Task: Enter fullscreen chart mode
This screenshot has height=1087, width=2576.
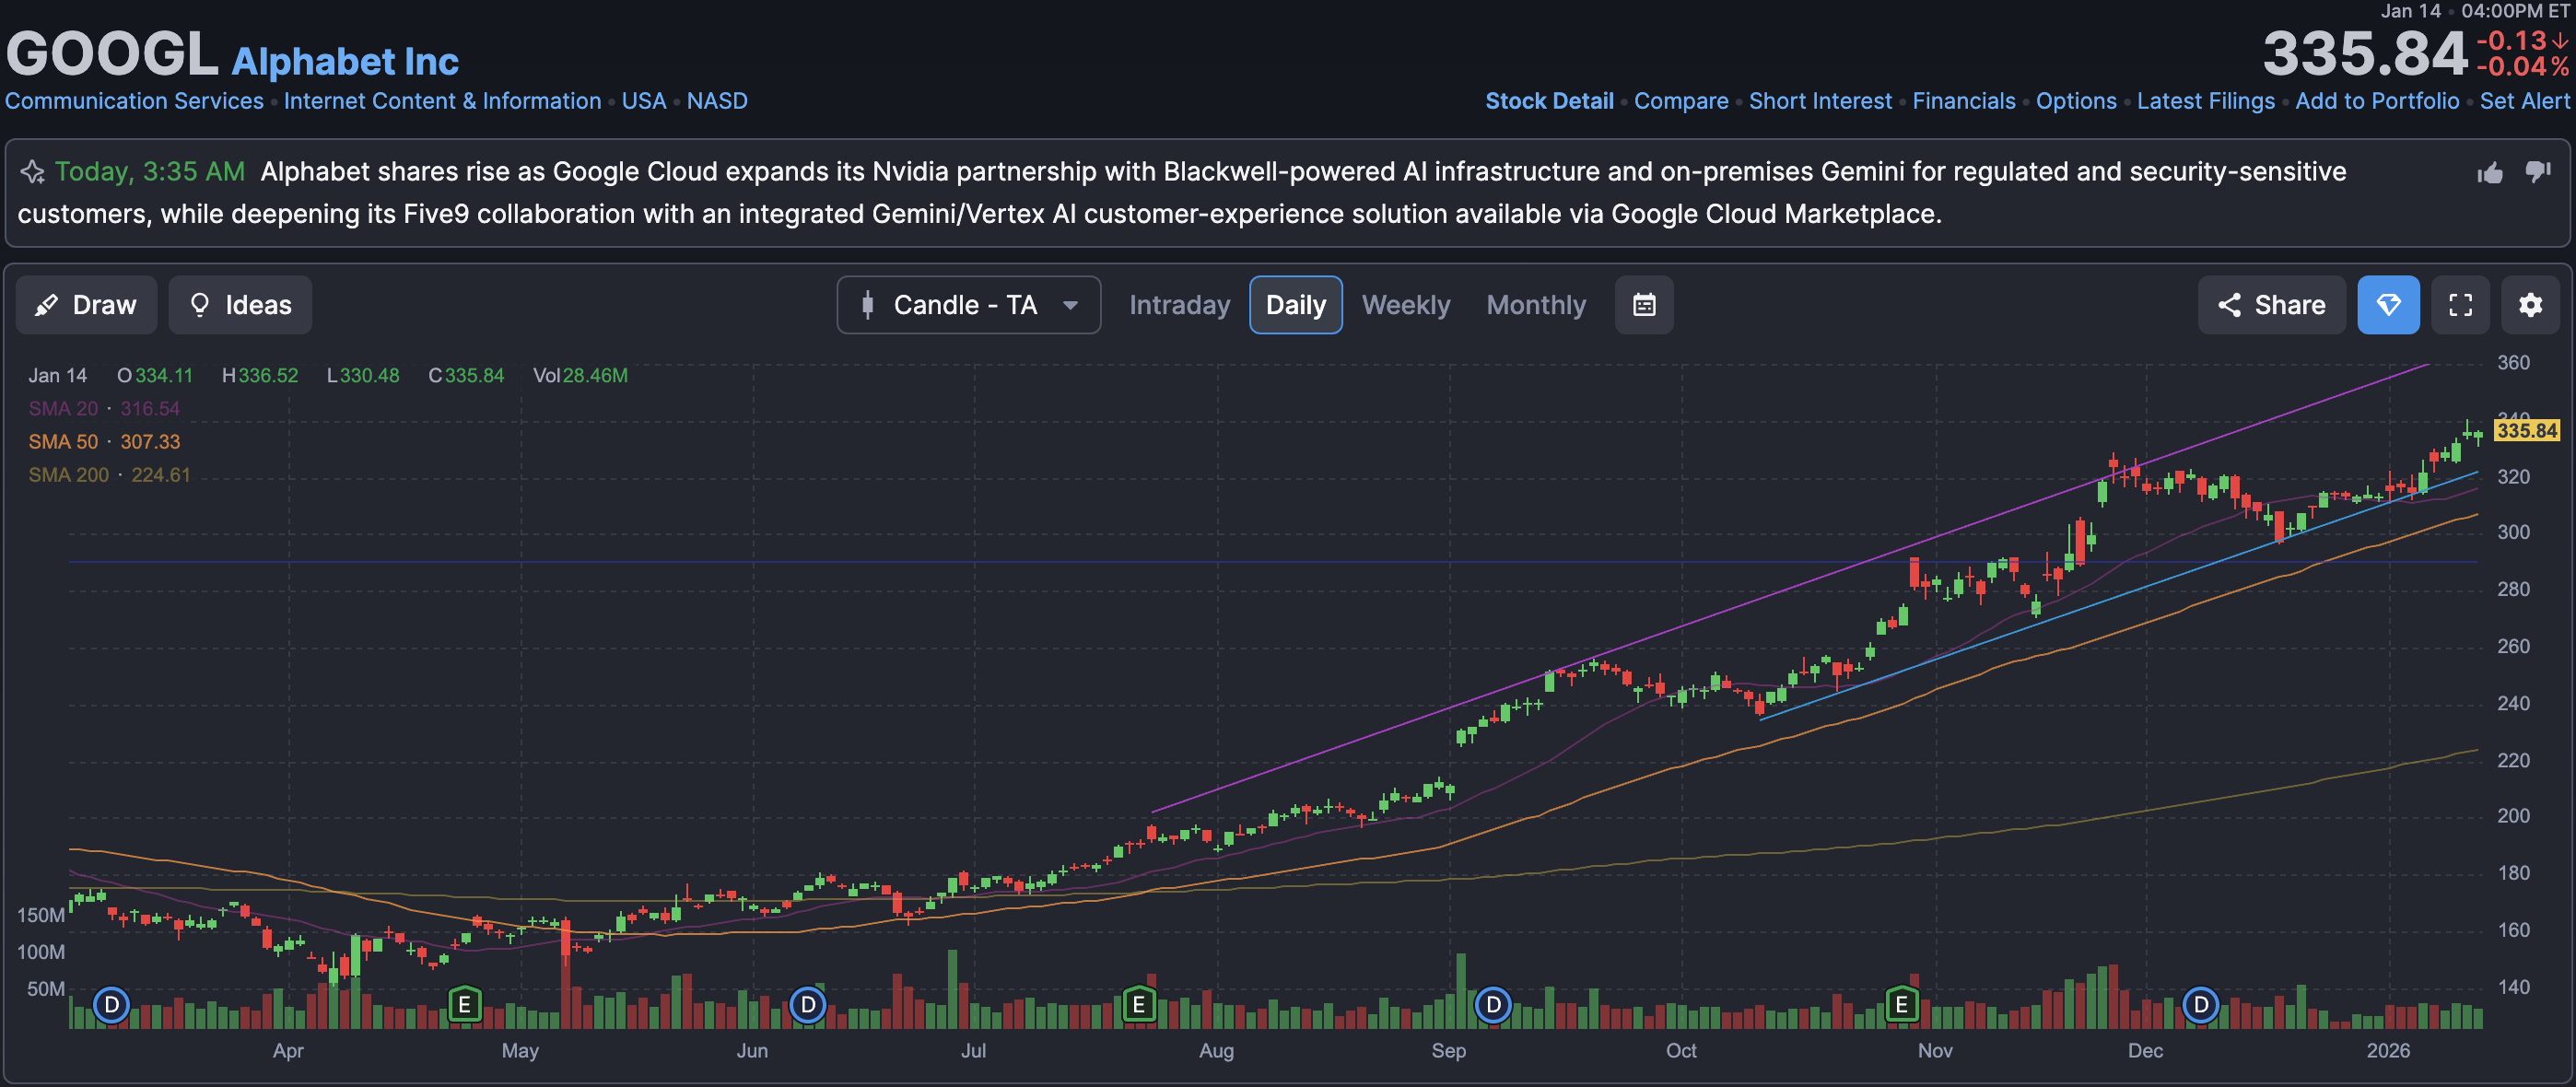Action: [2459, 305]
